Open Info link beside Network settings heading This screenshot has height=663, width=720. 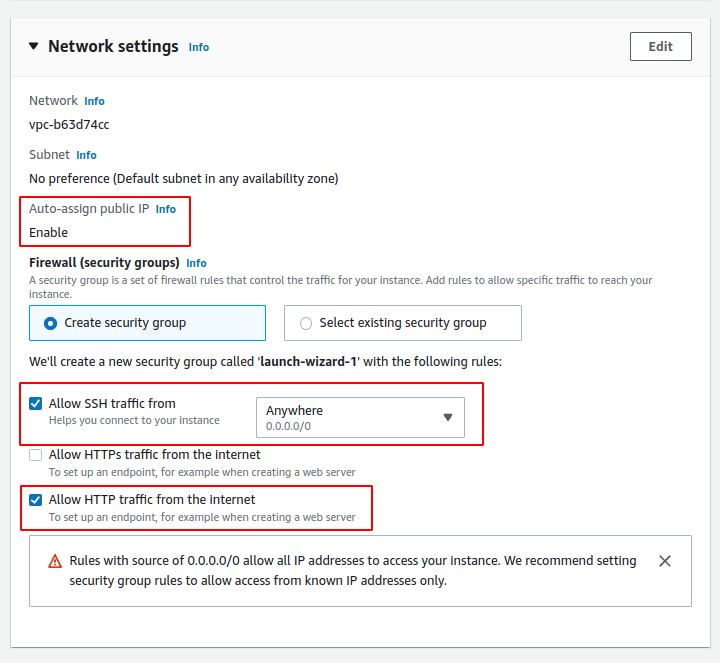coord(199,47)
